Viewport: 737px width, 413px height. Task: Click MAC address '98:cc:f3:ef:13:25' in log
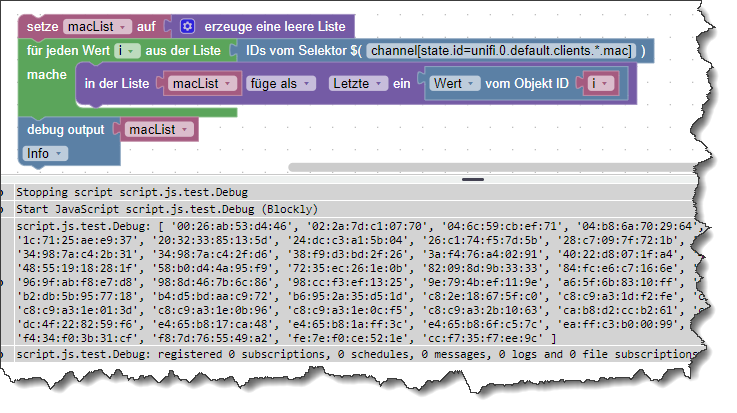pos(348,282)
